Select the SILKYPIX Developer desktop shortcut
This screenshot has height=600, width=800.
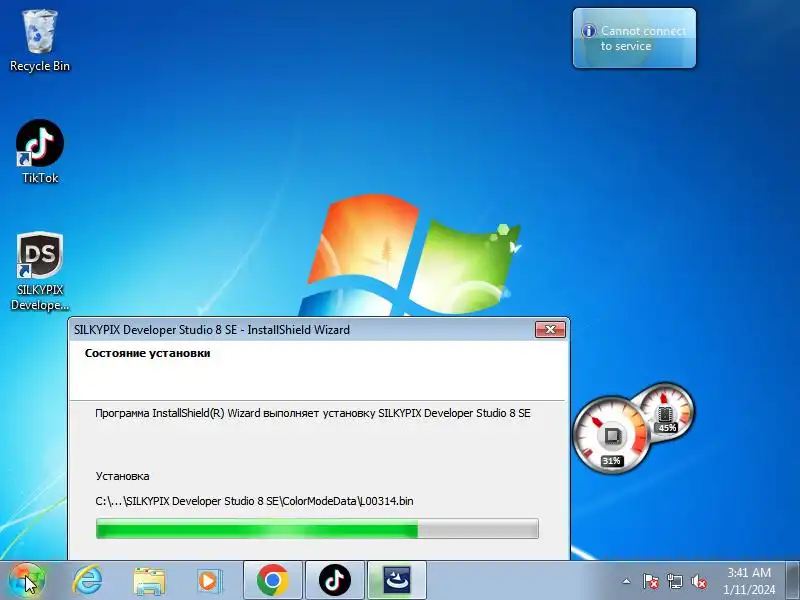[40, 271]
